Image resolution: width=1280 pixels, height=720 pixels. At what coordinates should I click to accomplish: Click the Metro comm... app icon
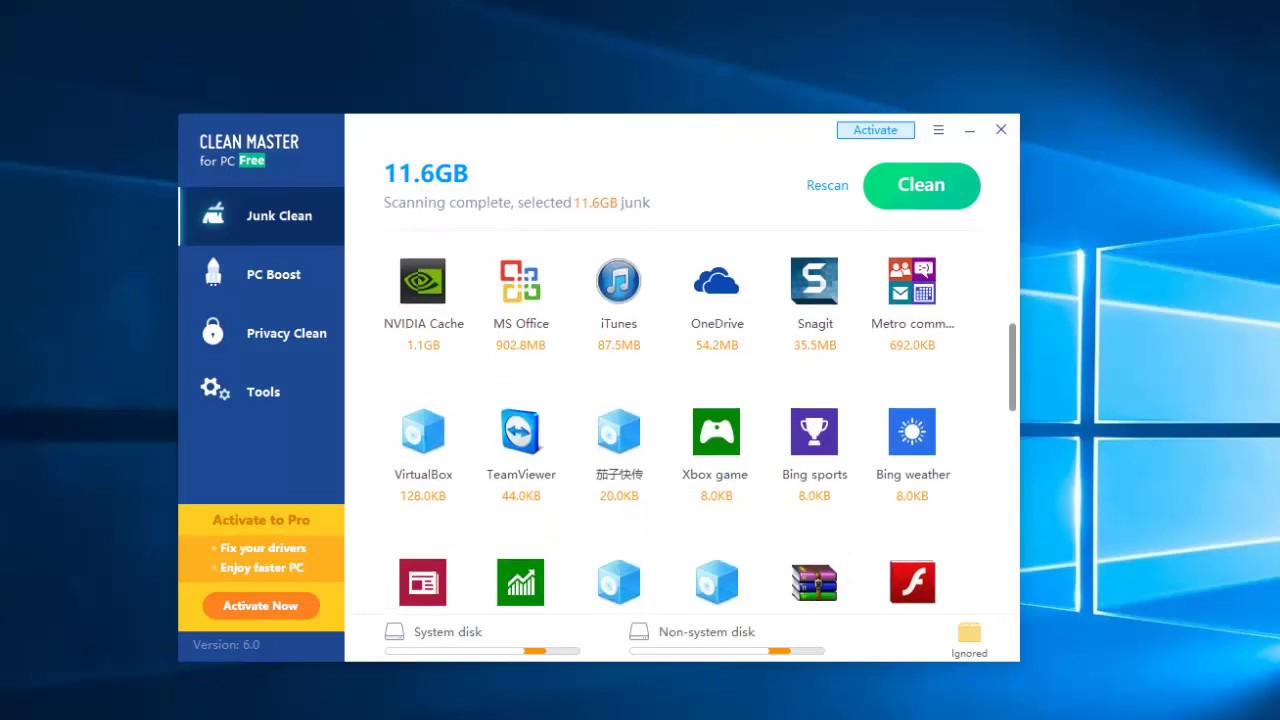coord(912,281)
